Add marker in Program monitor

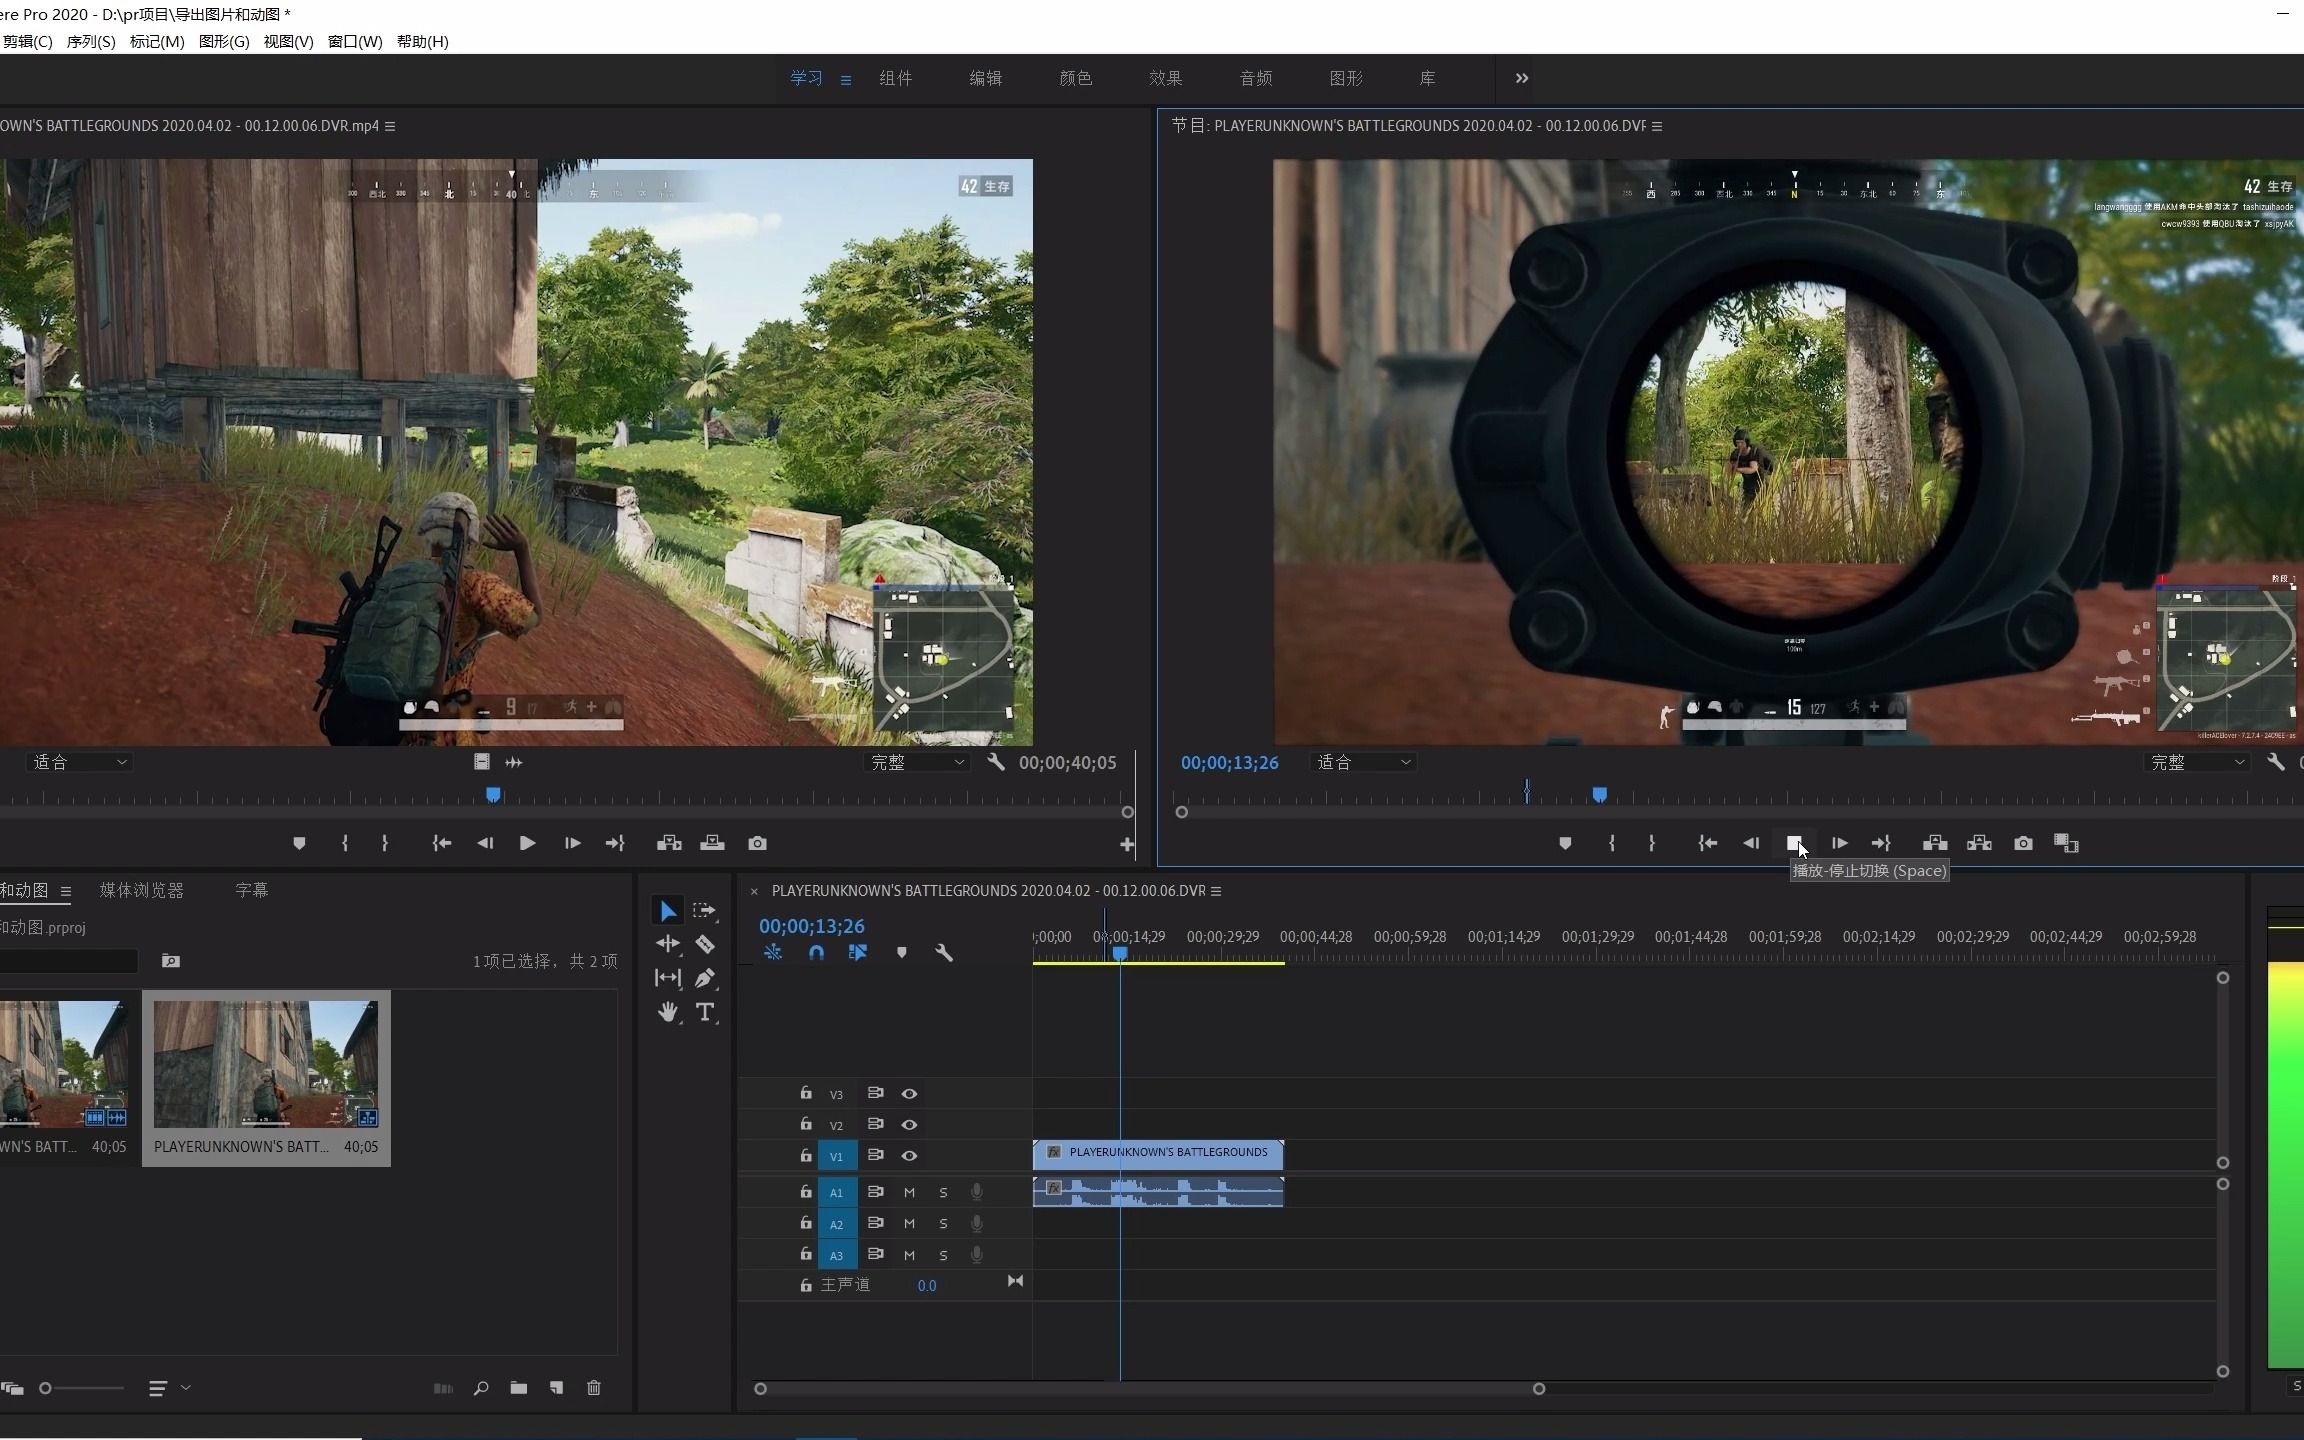[x=1565, y=843]
